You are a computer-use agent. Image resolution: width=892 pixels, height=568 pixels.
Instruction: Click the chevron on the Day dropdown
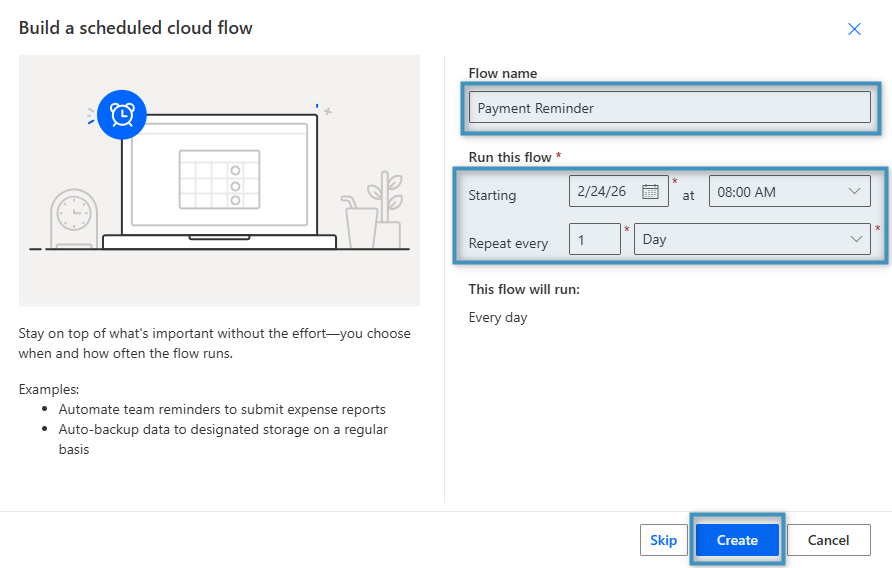(856, 239)
